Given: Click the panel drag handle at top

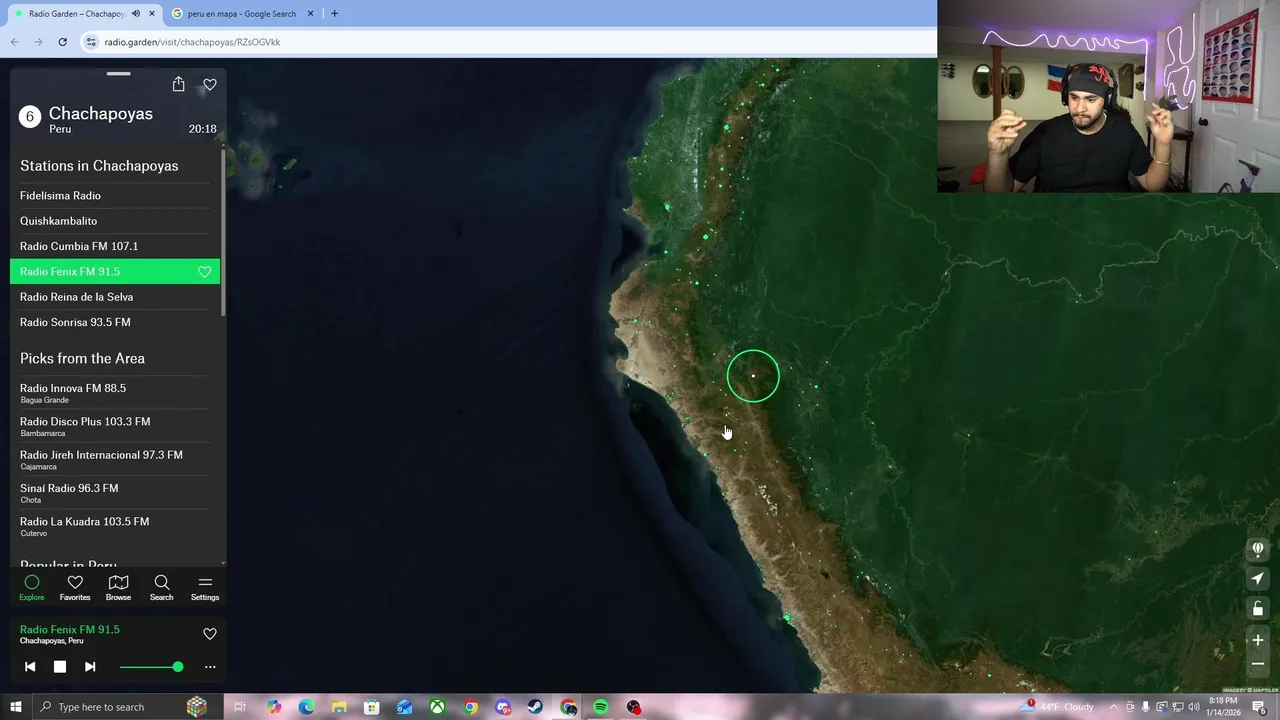Looking at the screenshot, I should coord(119,73).
